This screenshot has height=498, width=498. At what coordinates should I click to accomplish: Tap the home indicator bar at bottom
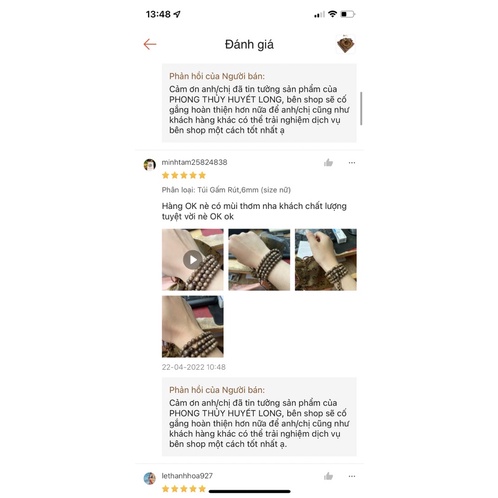coord(249,491)
